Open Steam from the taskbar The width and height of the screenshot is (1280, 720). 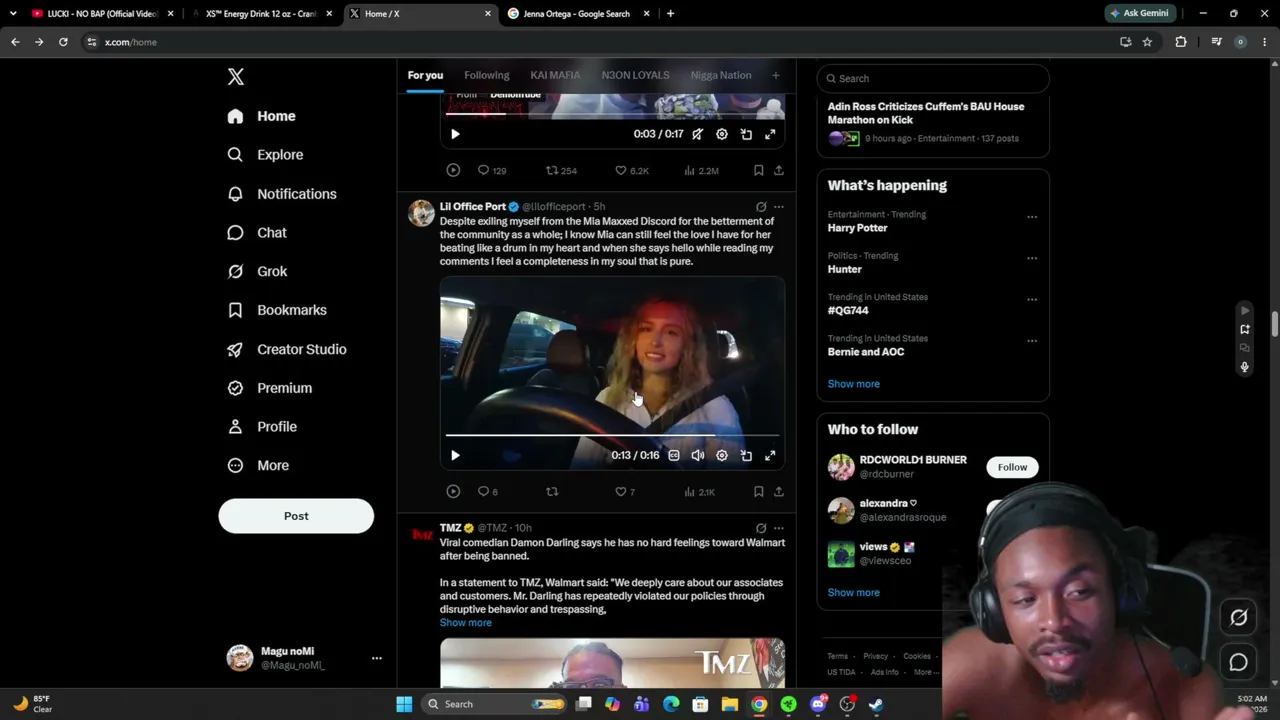pos(876,704)
